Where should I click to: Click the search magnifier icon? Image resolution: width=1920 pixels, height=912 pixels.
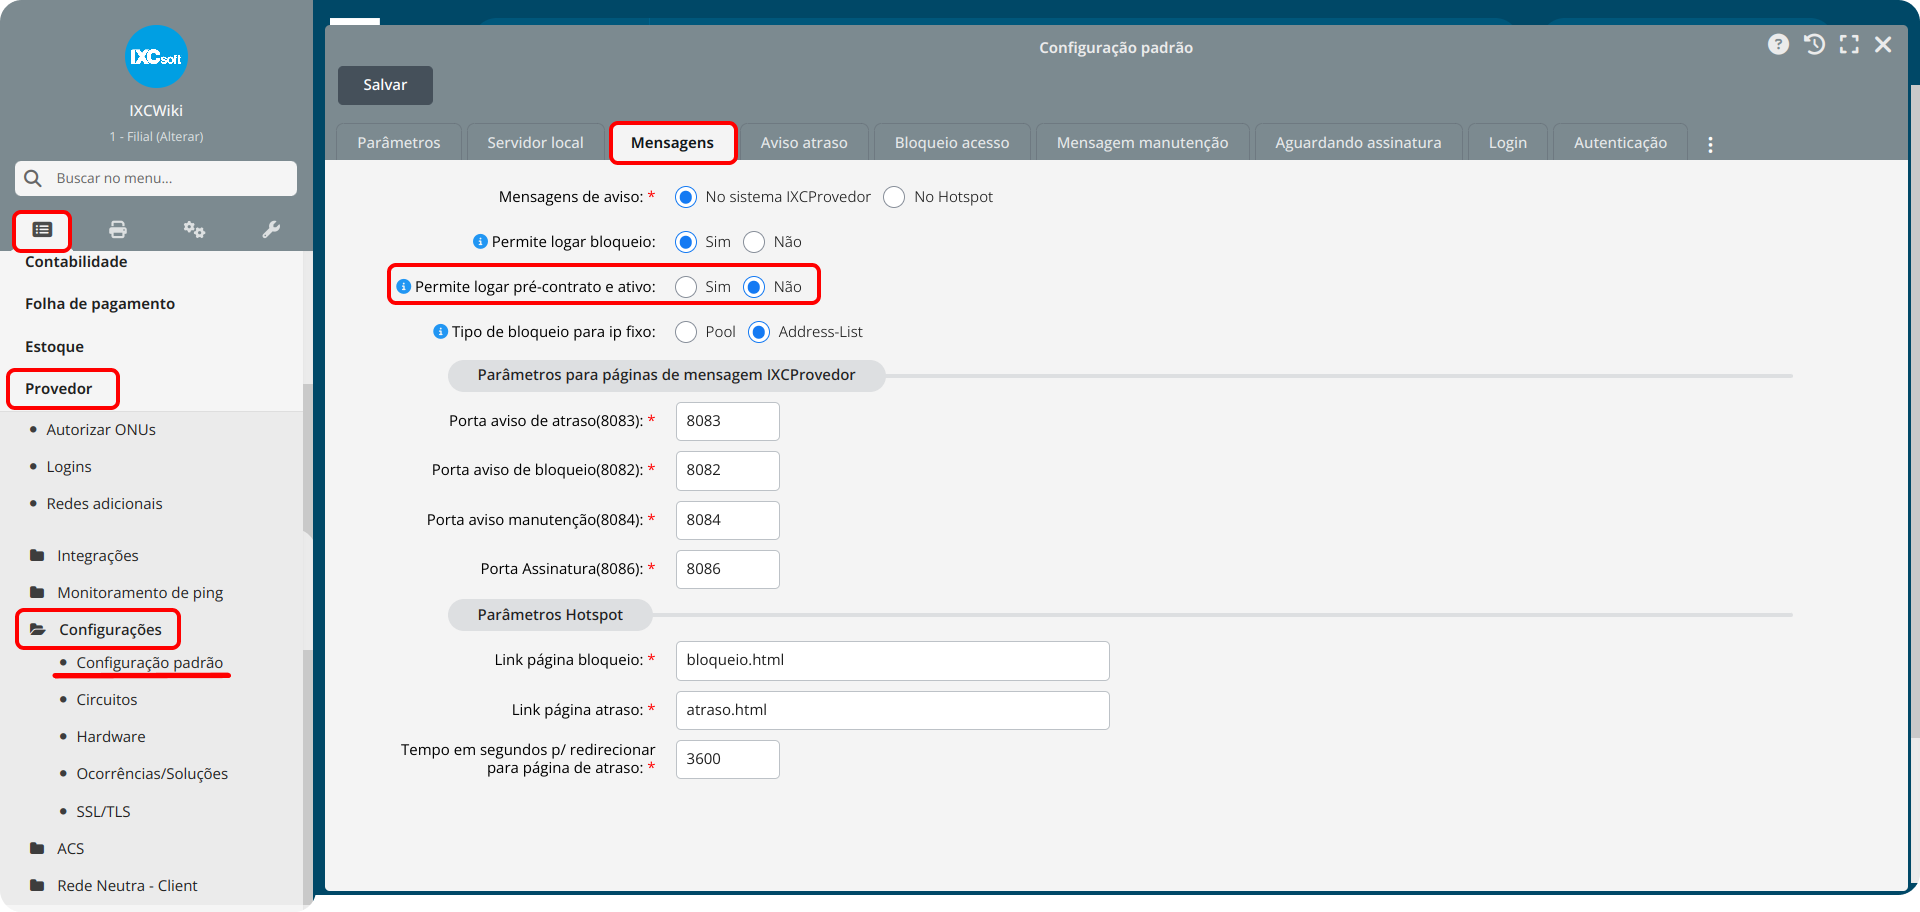coord(33,178)
